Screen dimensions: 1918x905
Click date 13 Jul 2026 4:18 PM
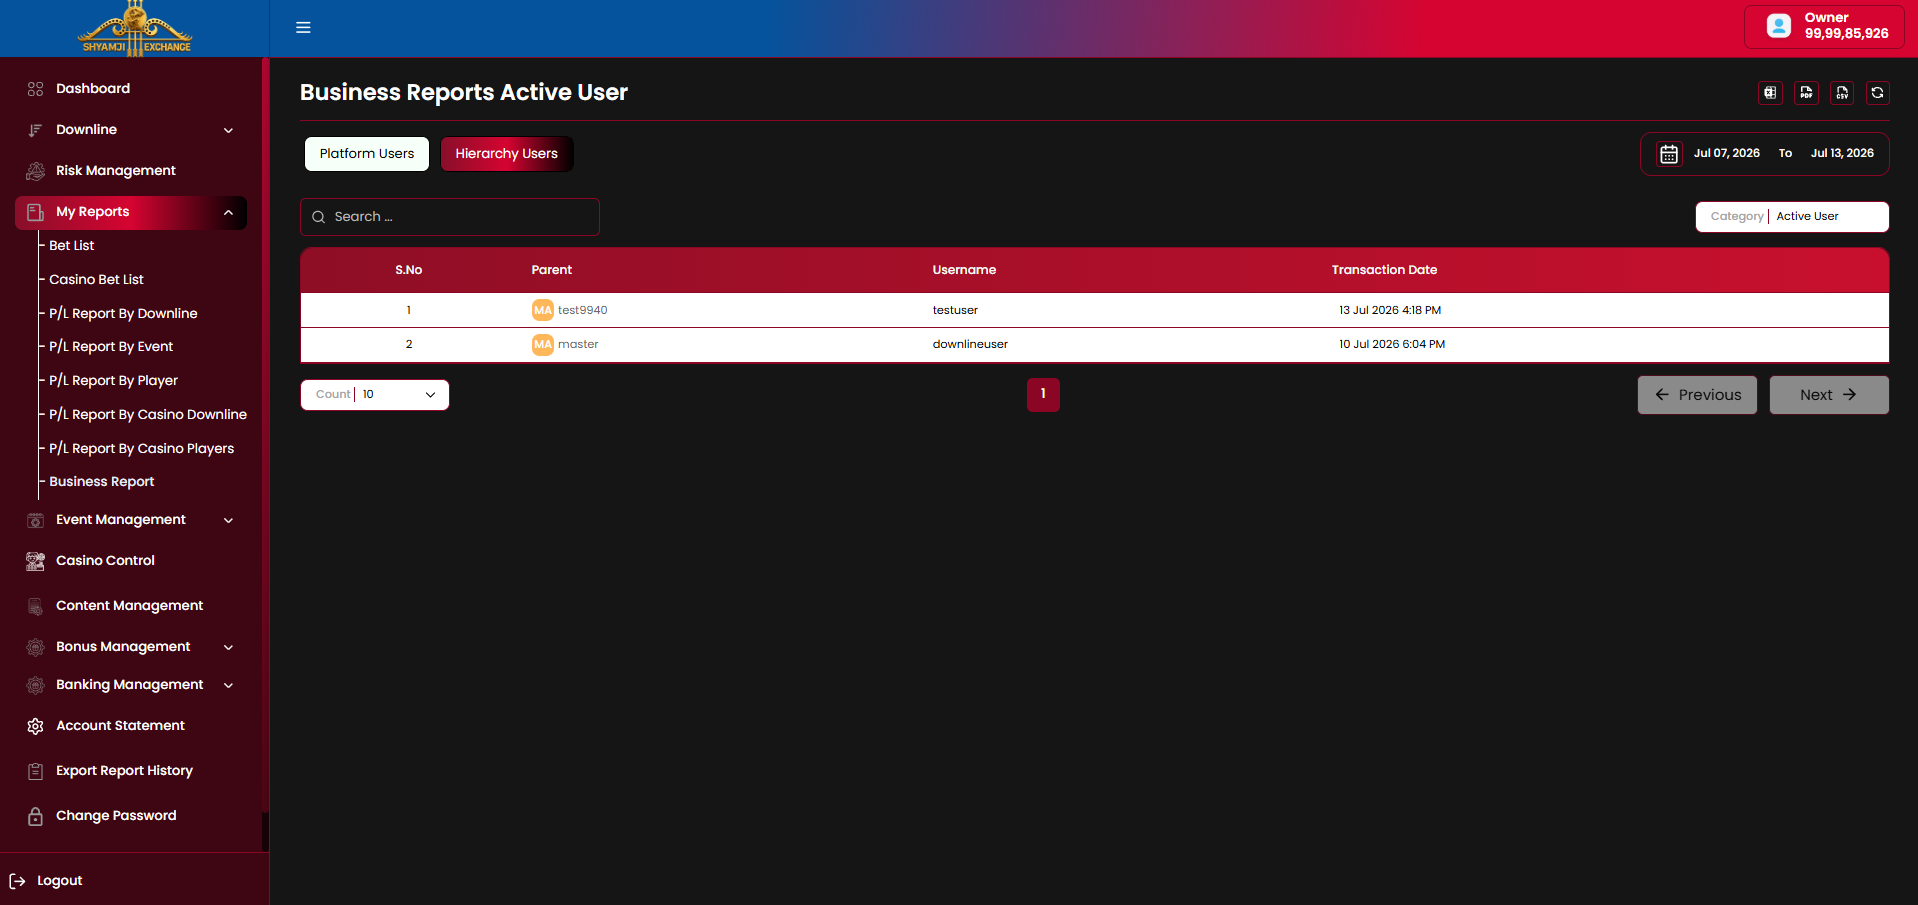coord(1390,310)
